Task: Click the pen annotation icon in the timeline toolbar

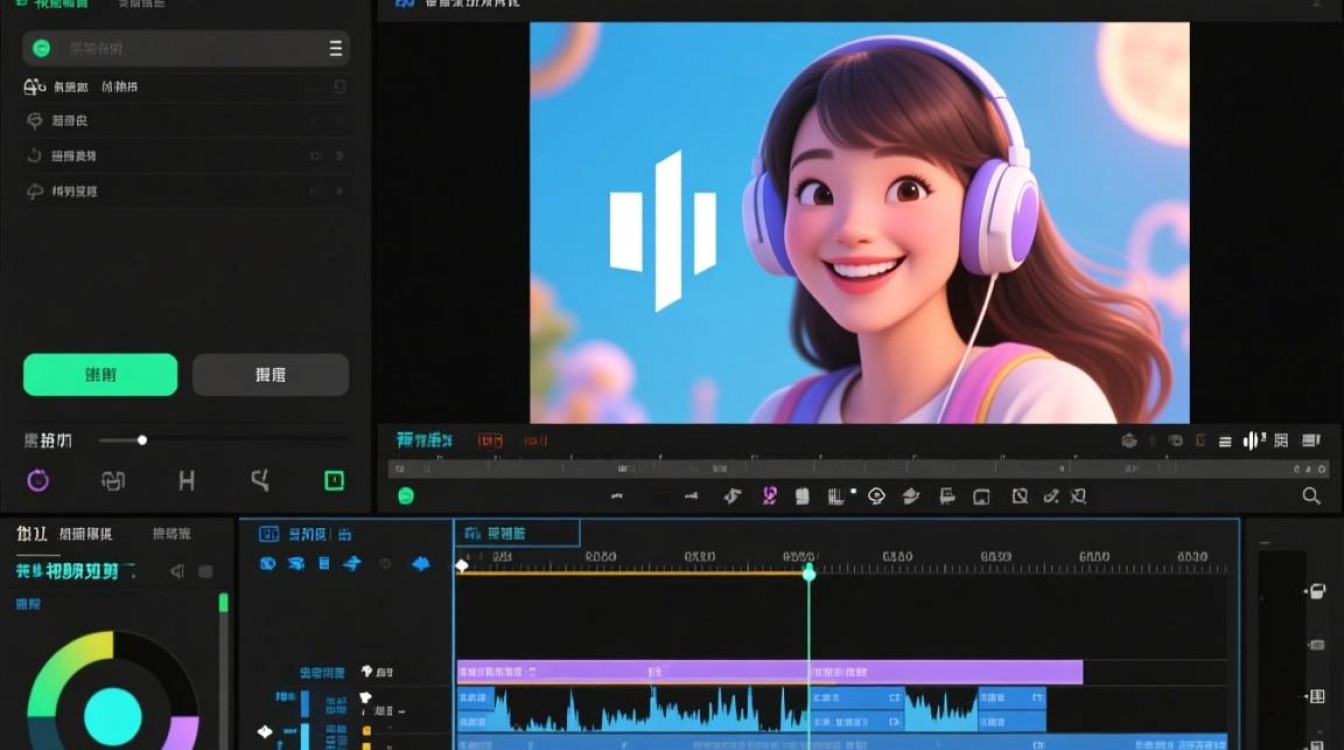Action: tap(1052, 496)
